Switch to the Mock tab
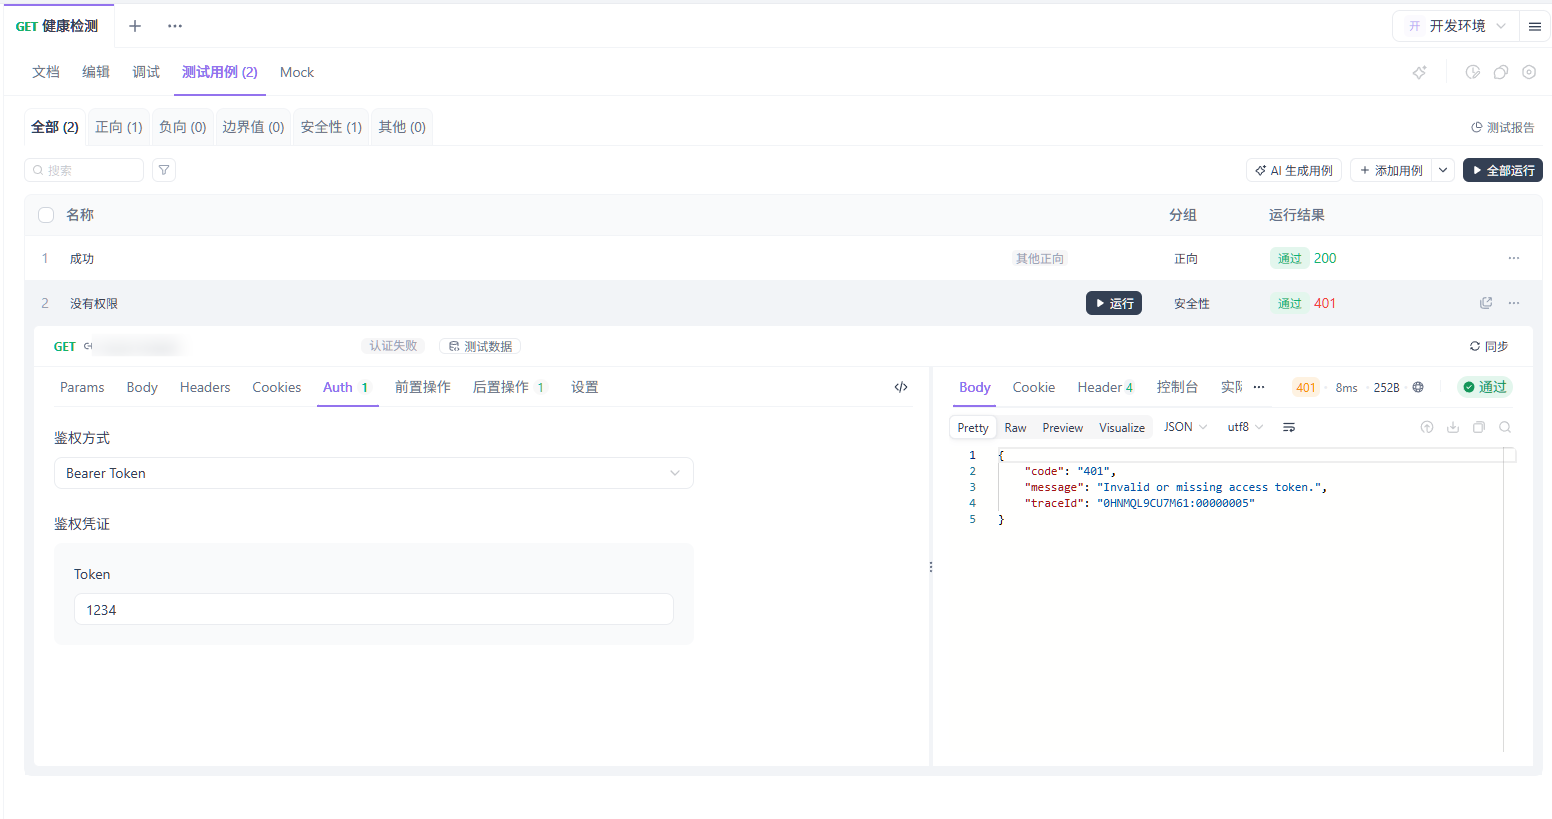Viewport: 1552px width, 819px height. click(297, 72)
